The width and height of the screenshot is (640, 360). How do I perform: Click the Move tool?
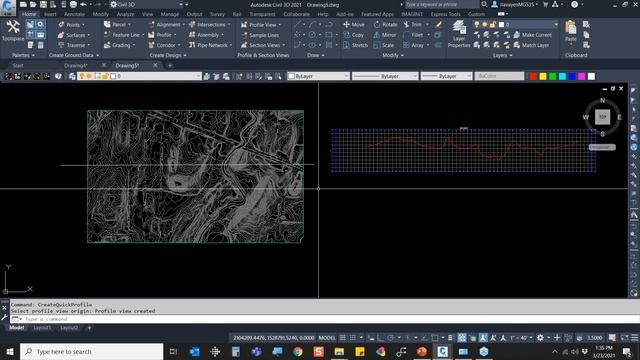pos(354,24)
